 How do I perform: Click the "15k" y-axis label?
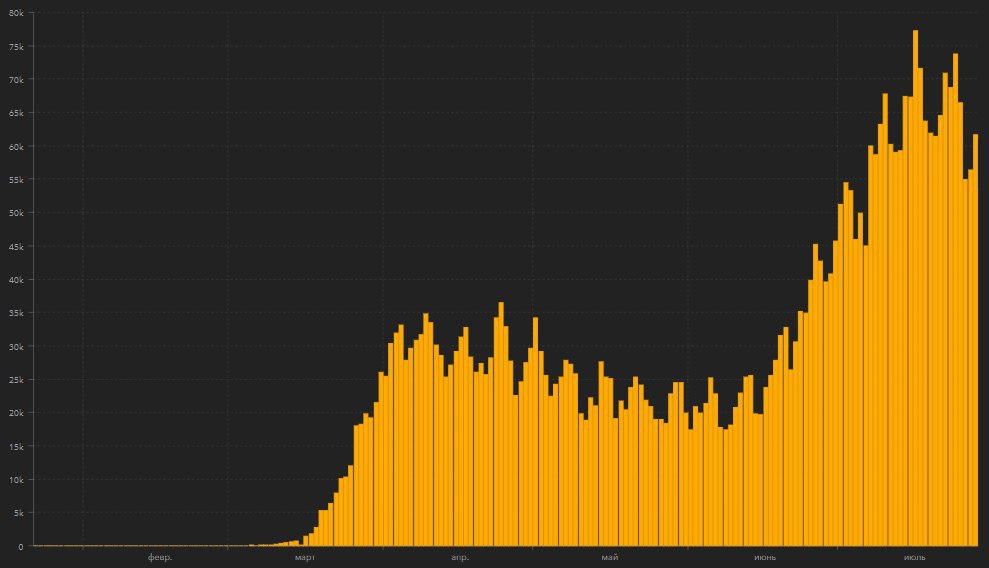tap(16, 446)
